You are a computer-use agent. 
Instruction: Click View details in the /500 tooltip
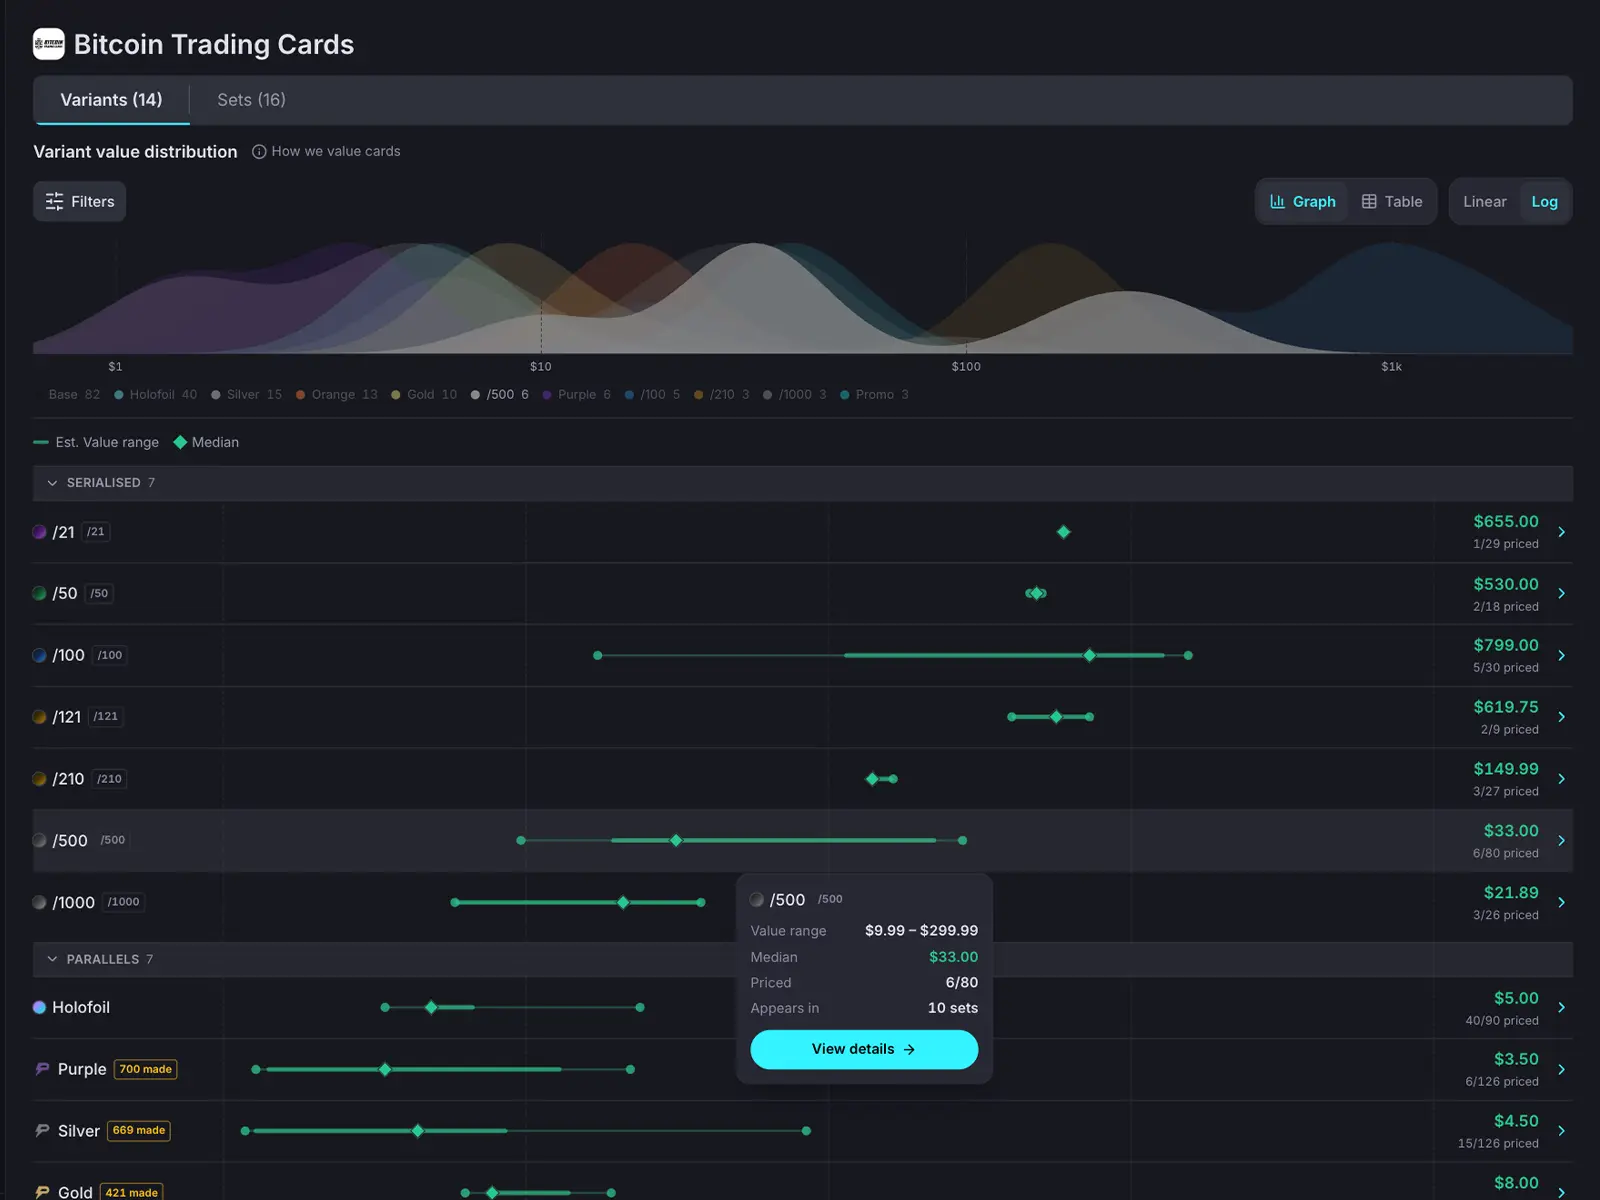tap(864, 1049)
